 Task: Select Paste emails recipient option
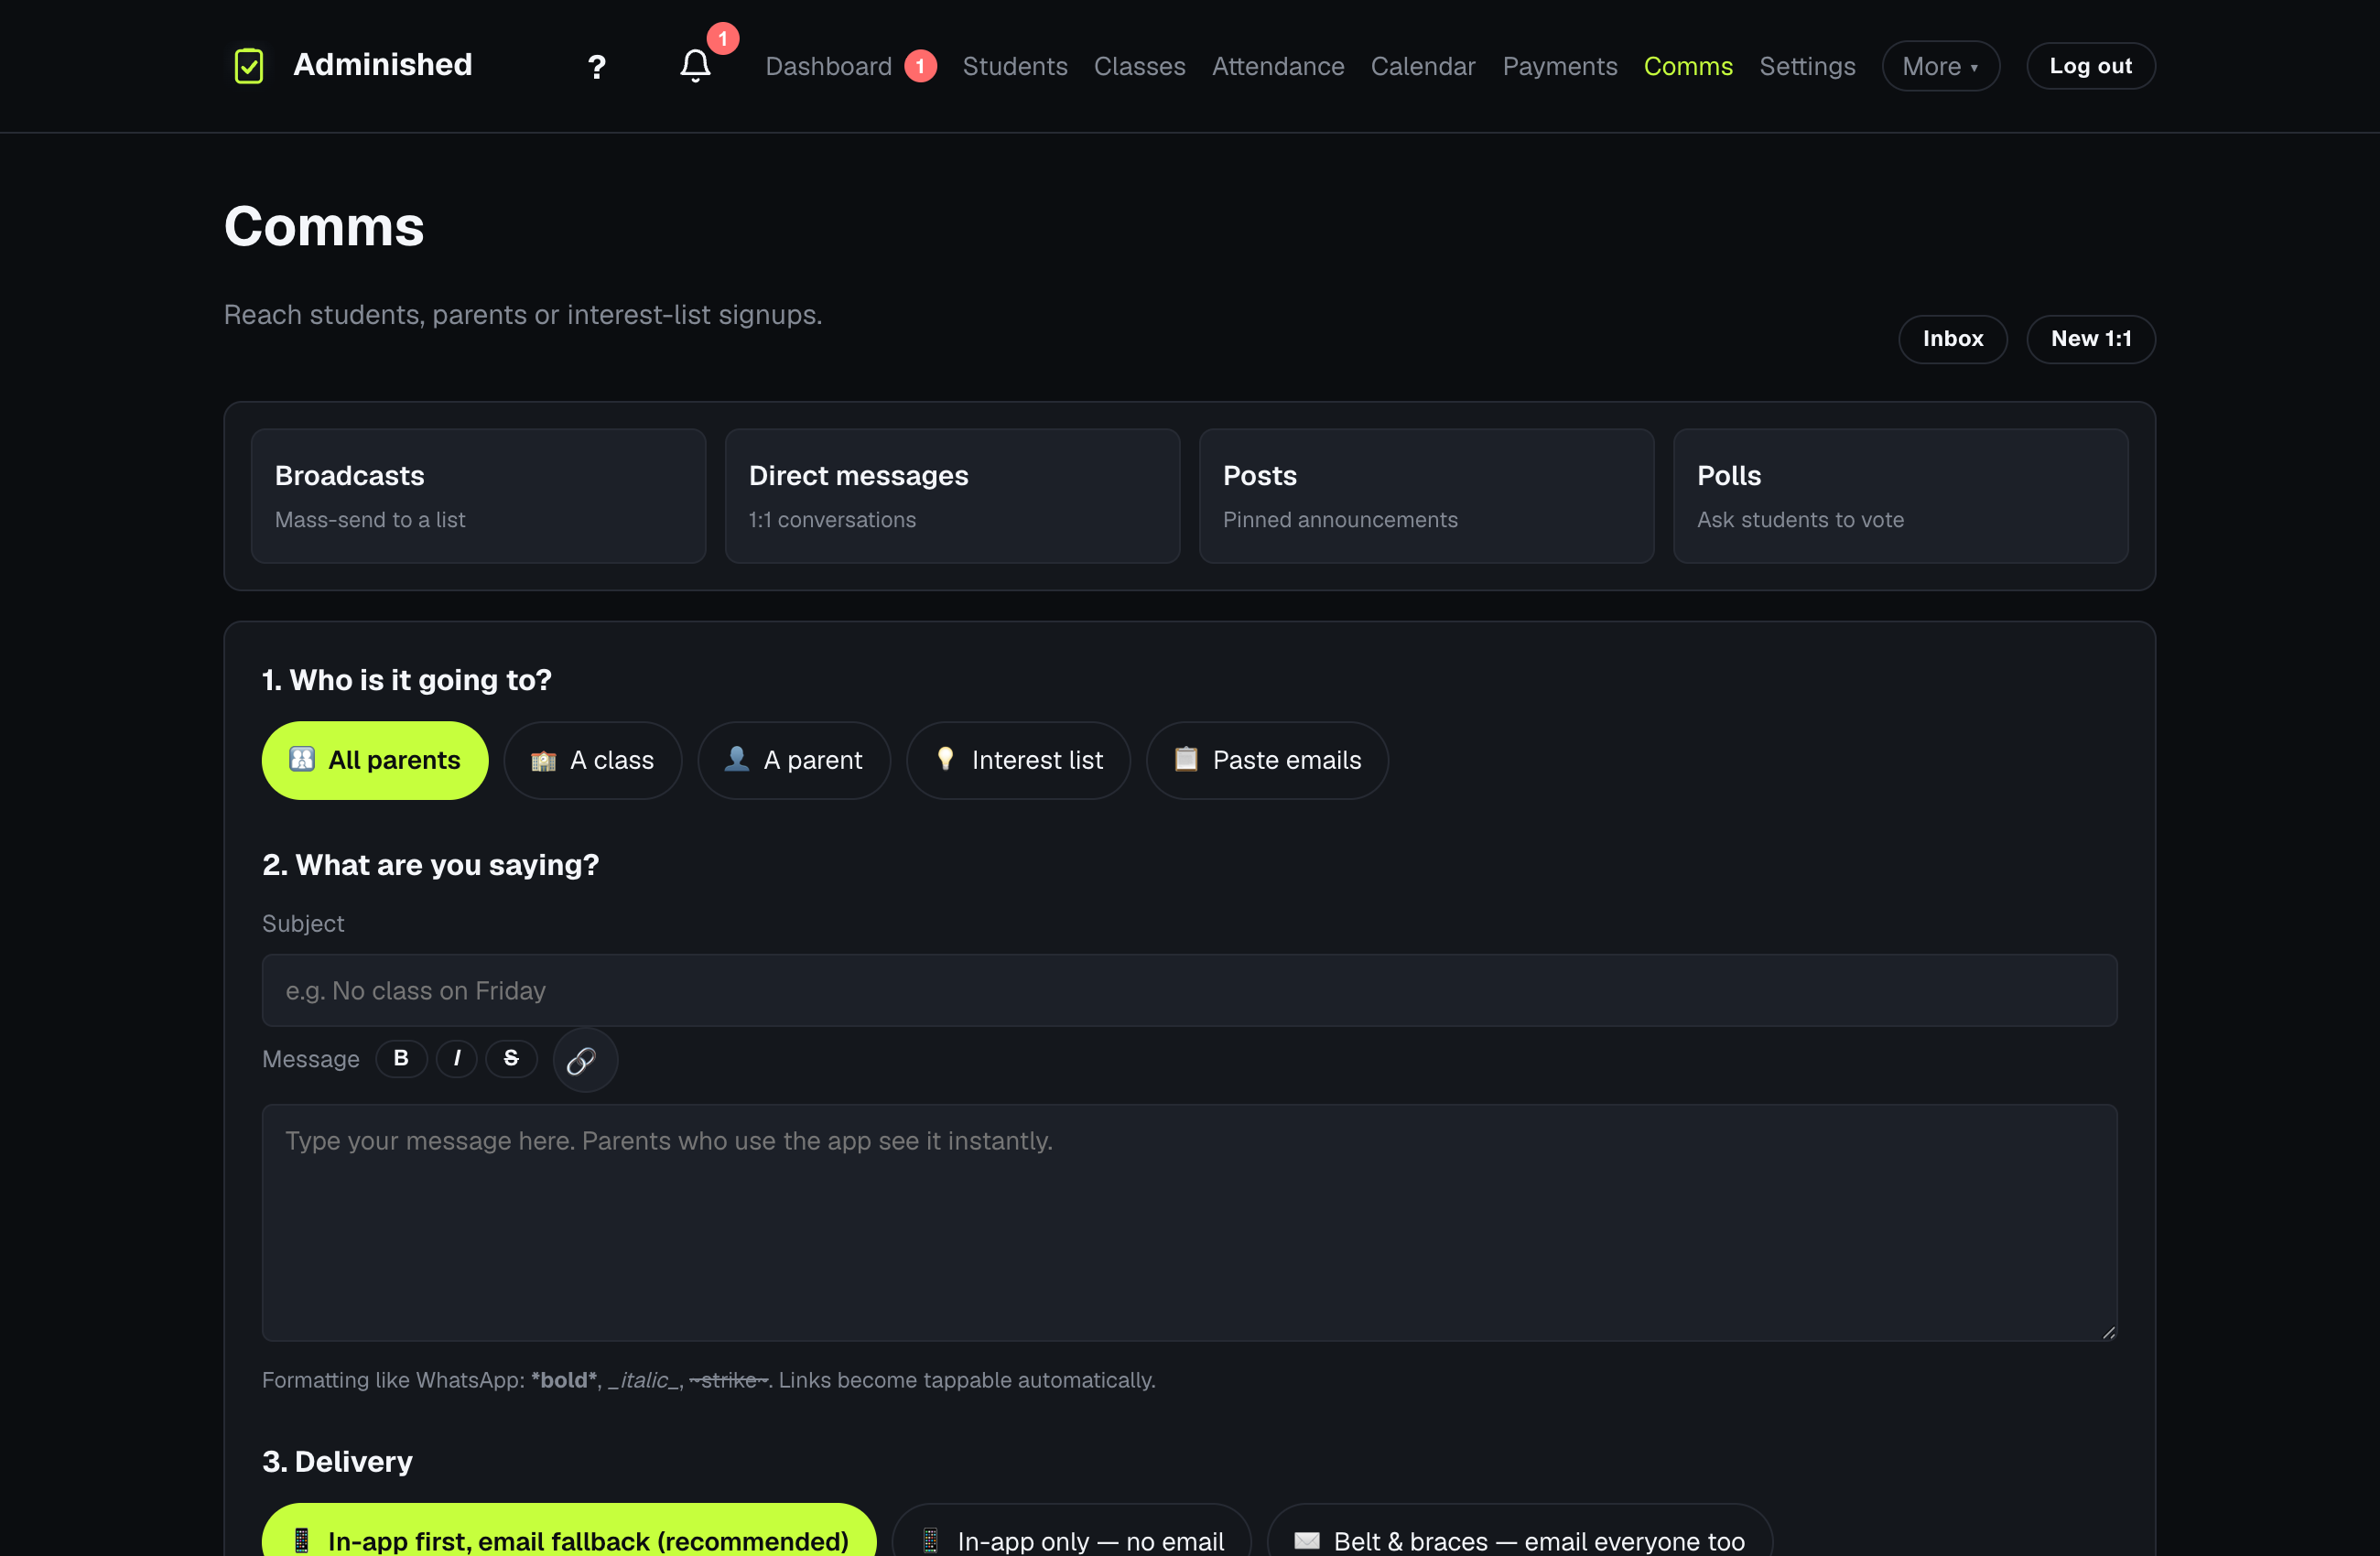(x=1267, y=760)
